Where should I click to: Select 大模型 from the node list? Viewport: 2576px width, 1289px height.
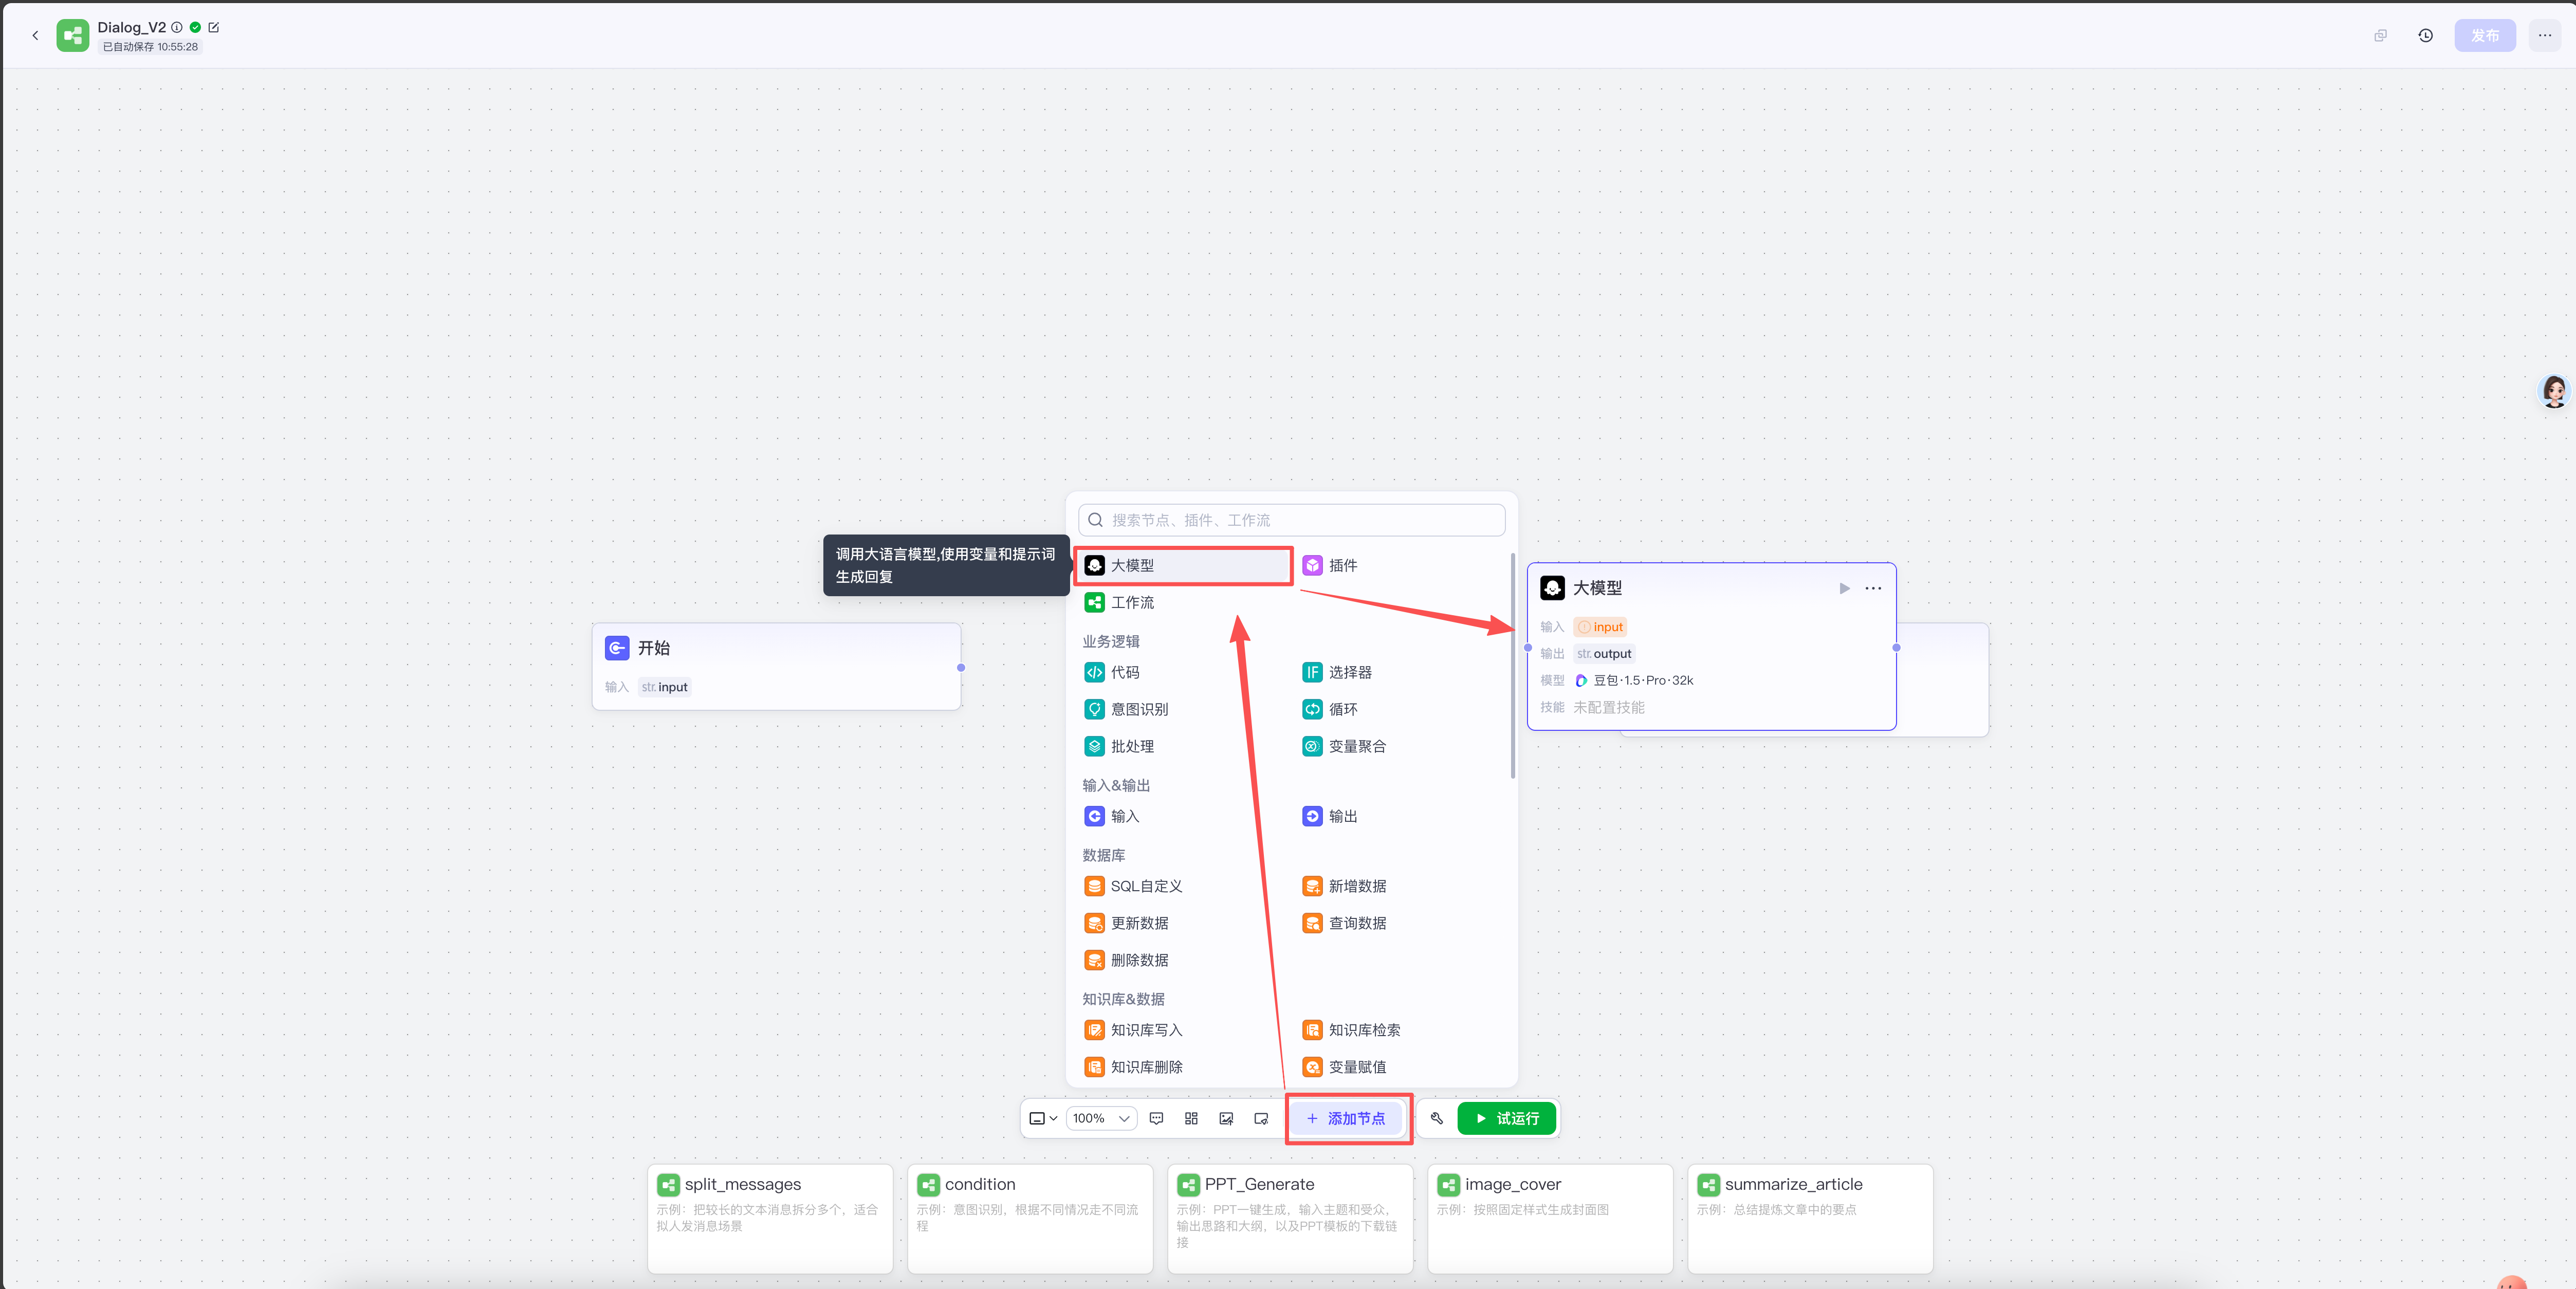[1183, 565]
